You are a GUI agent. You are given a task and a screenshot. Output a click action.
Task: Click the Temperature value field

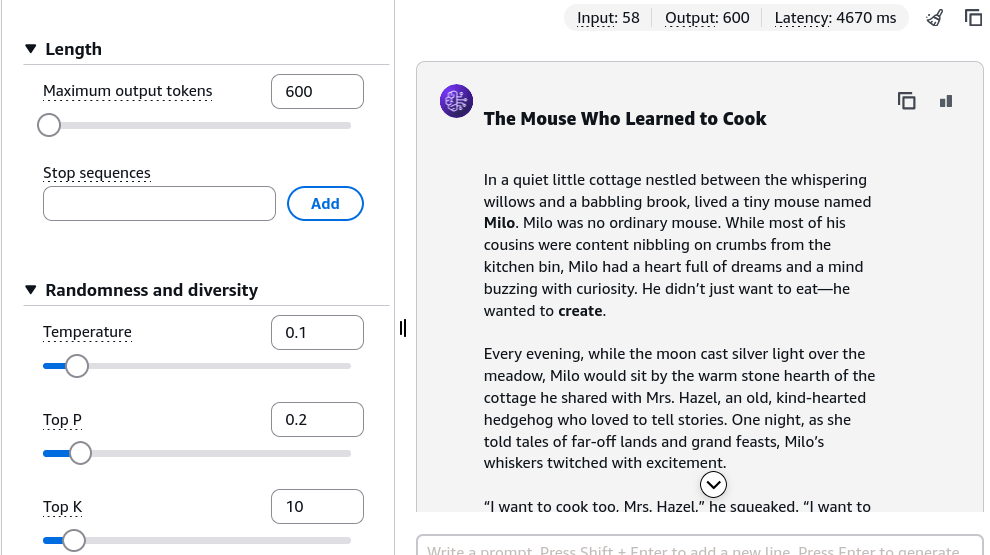318,332
